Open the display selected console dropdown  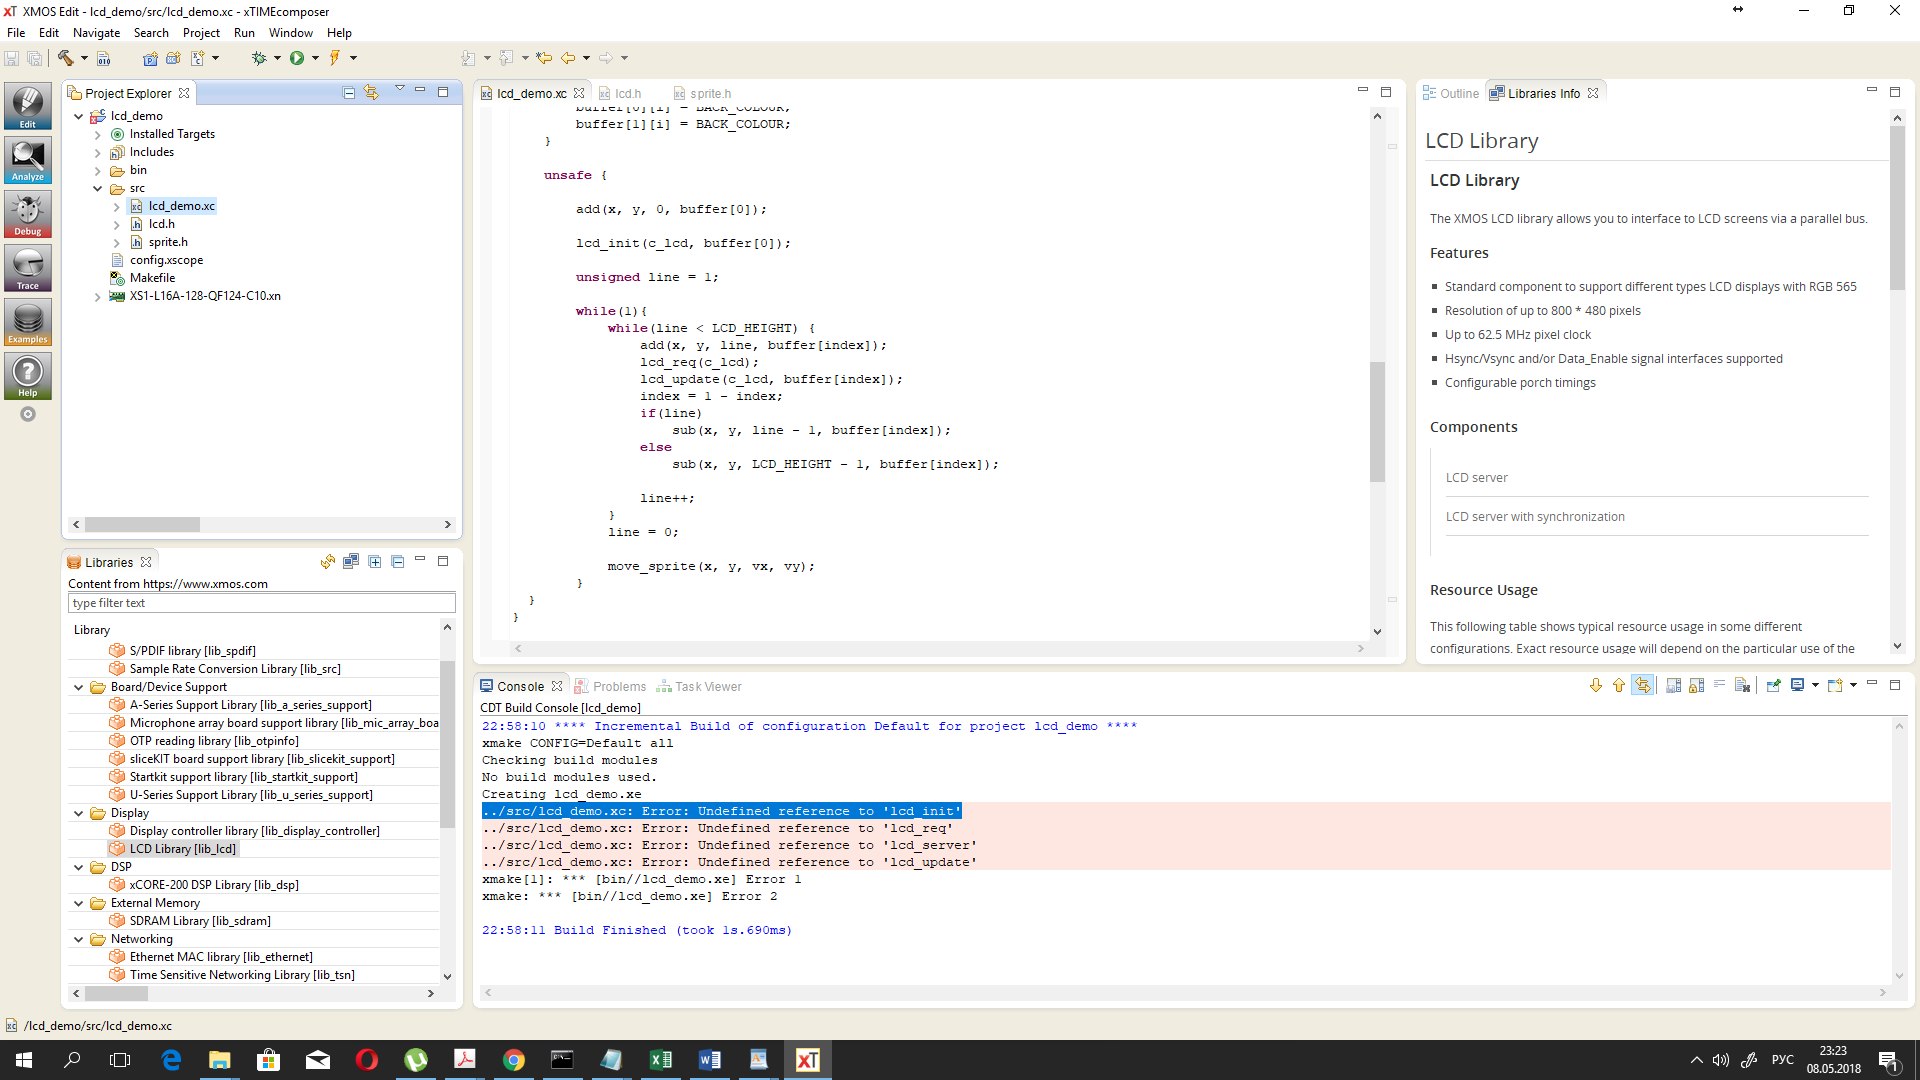click(x=1815, y=686)
